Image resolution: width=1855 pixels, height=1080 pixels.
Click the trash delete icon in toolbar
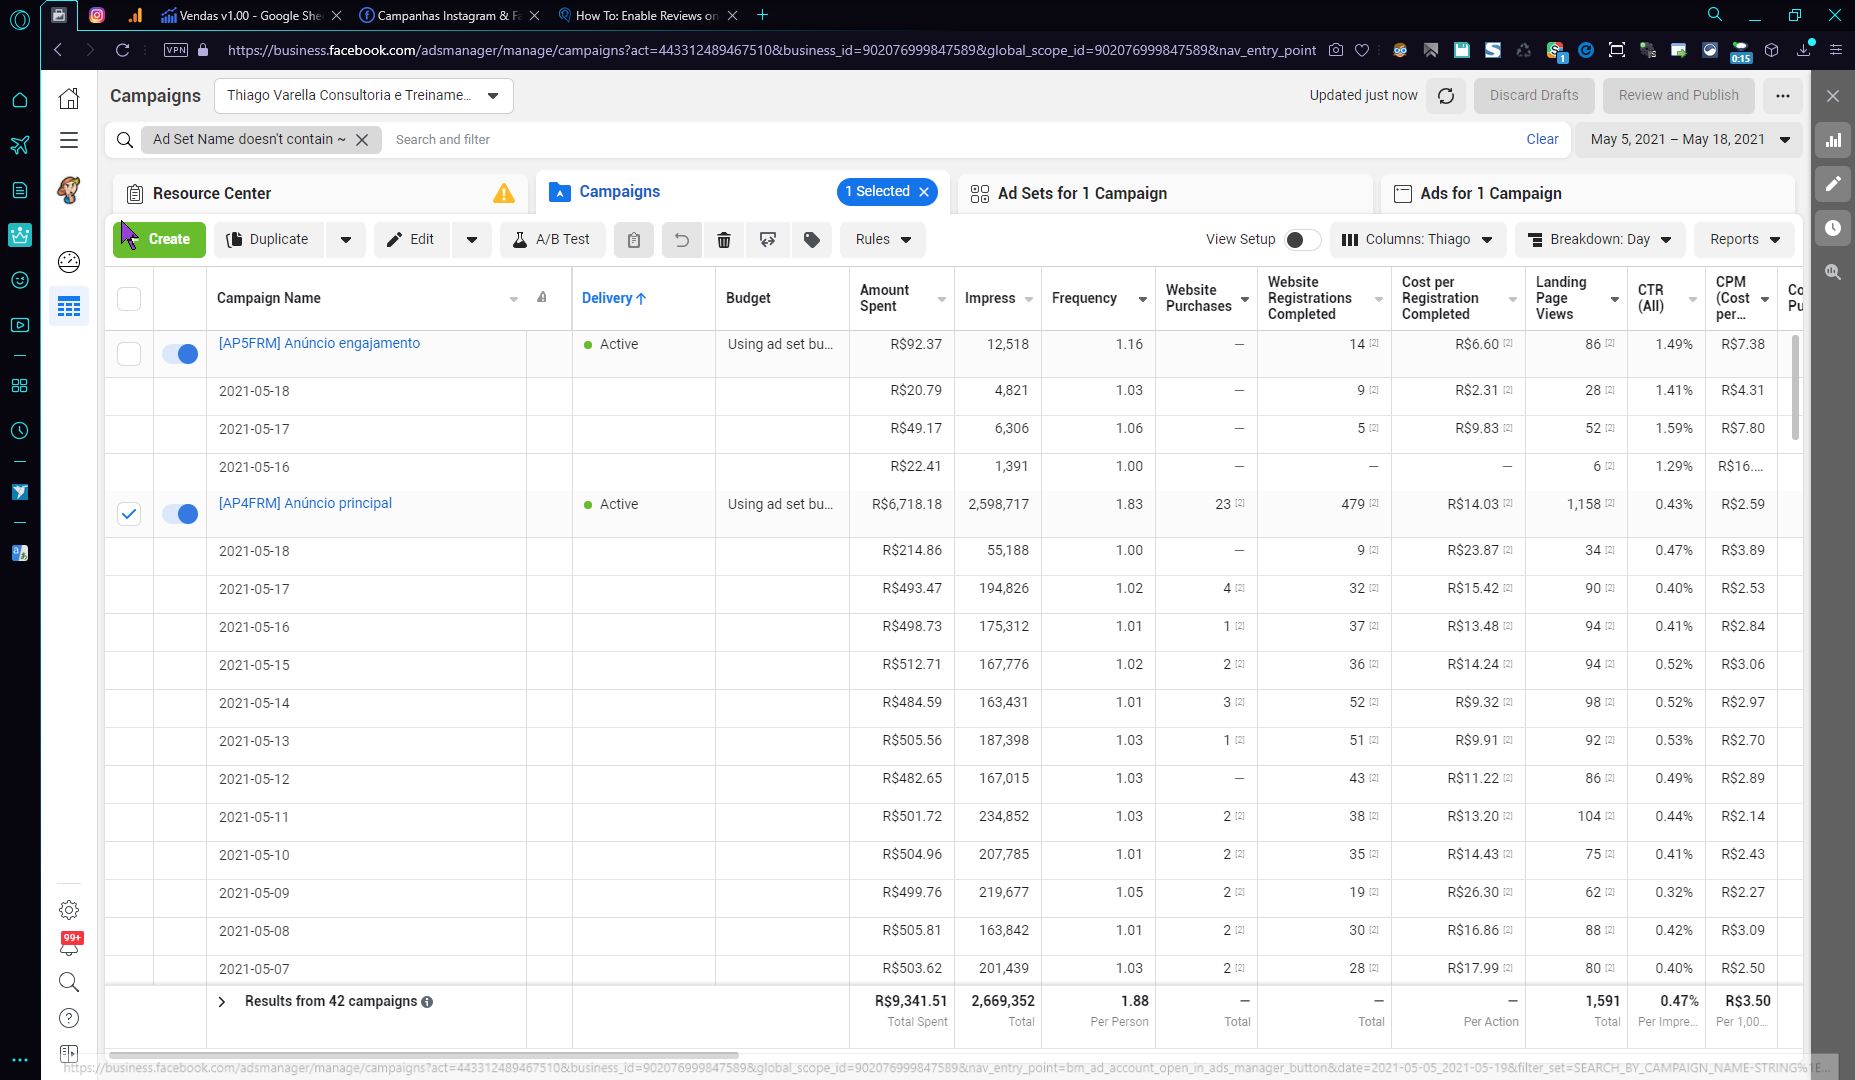[x=724, y=240]
